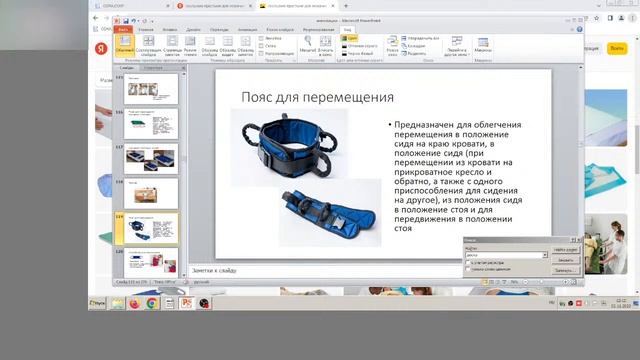
Task: Open Chrome from the taskbar
Action: click(x=152, y=303)
